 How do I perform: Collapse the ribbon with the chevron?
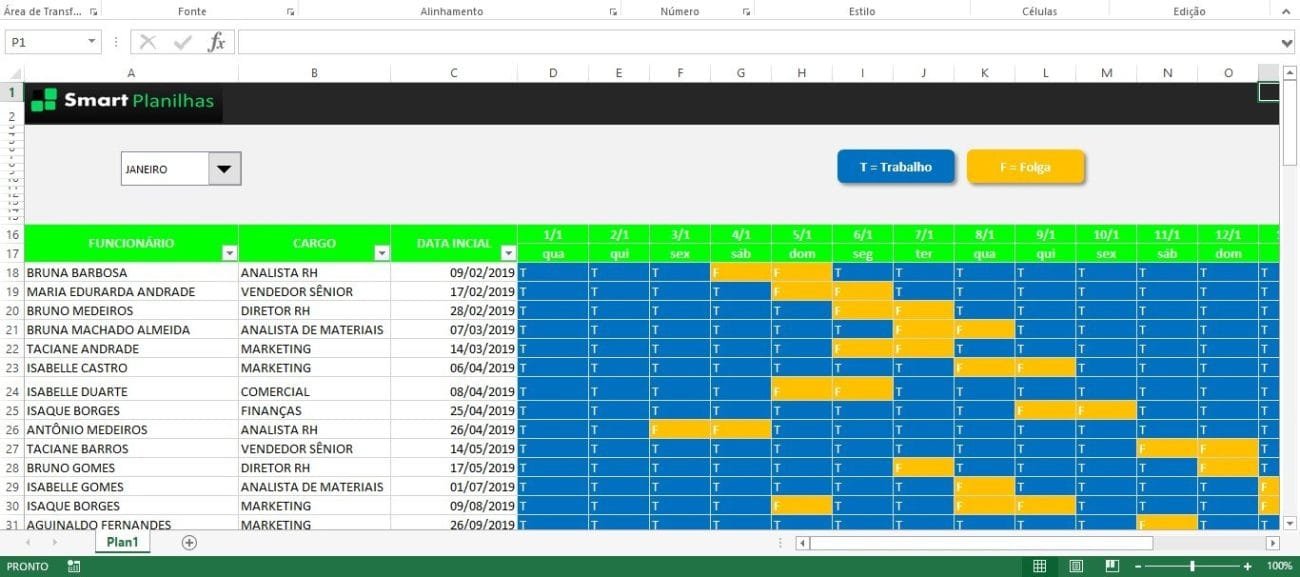pos(1286,11)
